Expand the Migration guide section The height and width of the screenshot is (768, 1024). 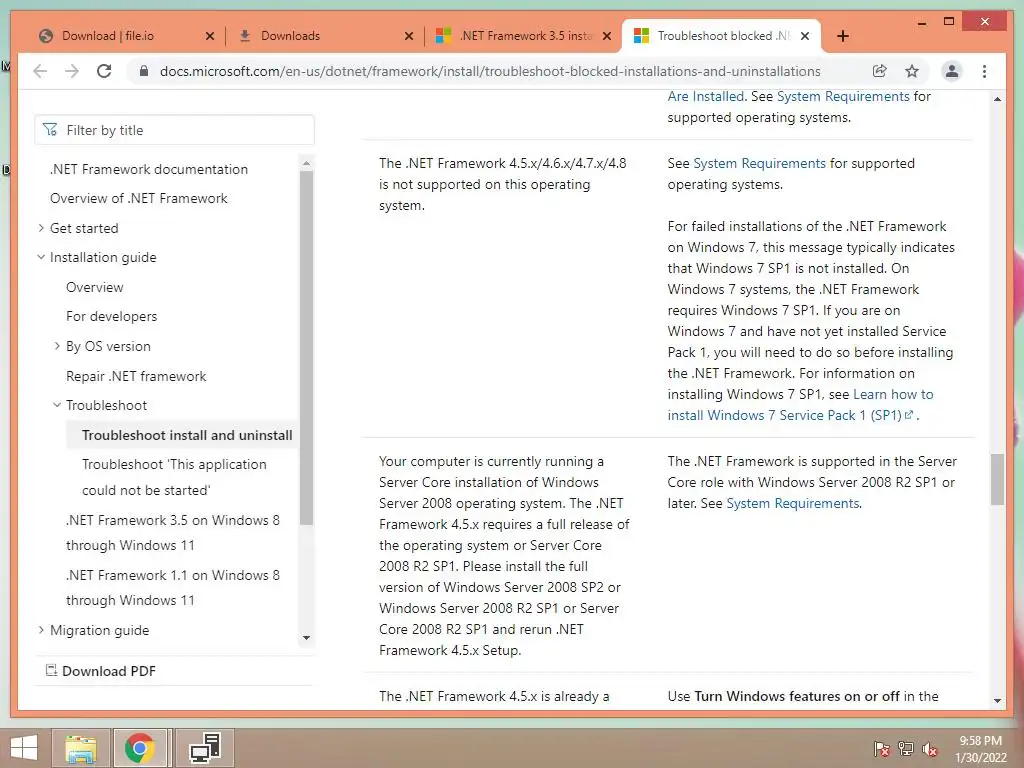click(42, 630)
